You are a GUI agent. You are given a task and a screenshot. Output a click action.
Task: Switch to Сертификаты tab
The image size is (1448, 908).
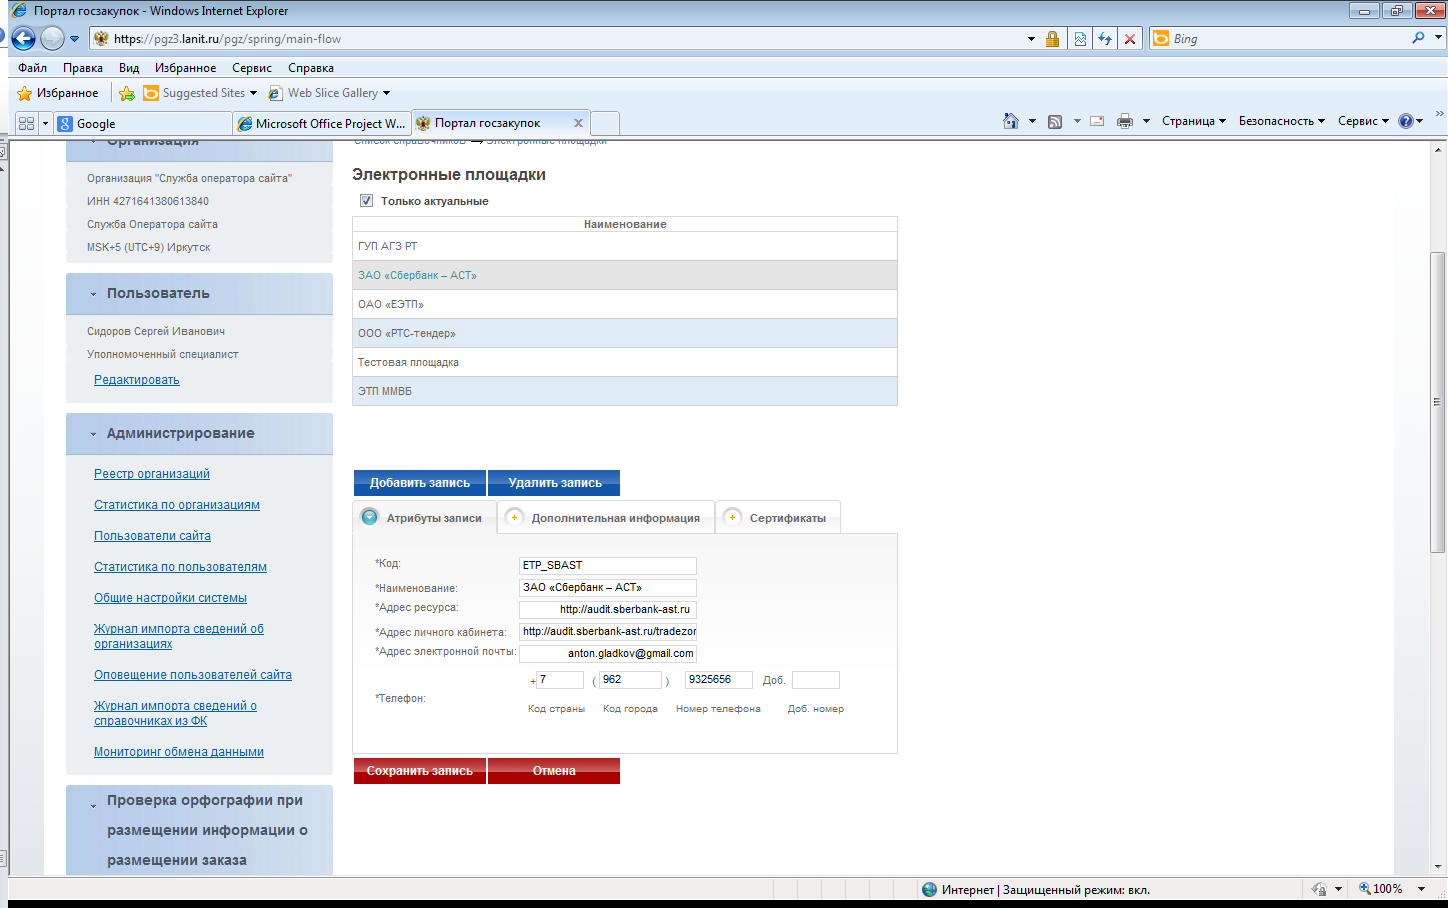779,518
